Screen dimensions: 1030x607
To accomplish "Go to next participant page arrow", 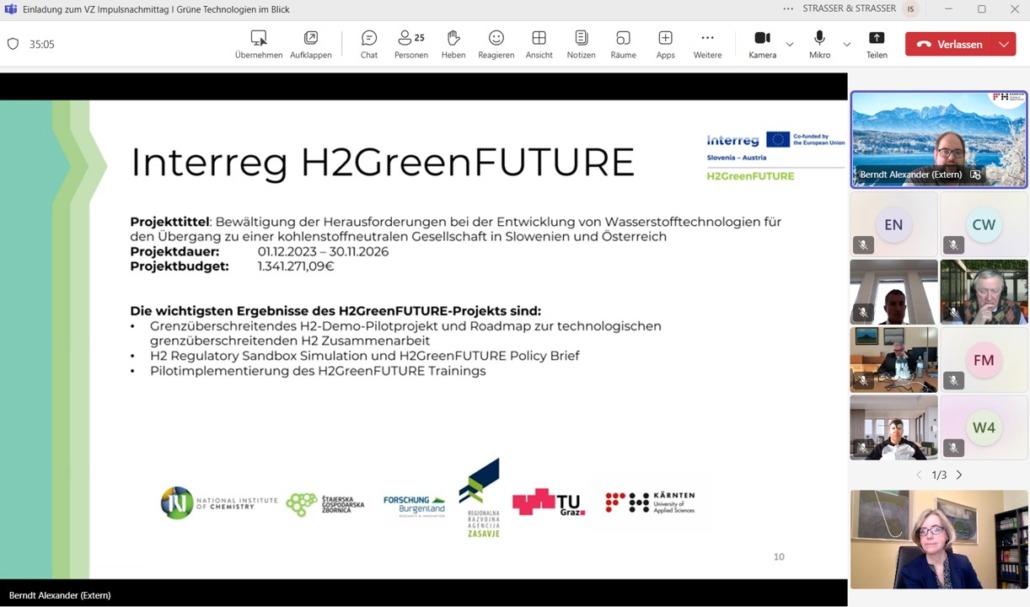I will pos(959,475).
